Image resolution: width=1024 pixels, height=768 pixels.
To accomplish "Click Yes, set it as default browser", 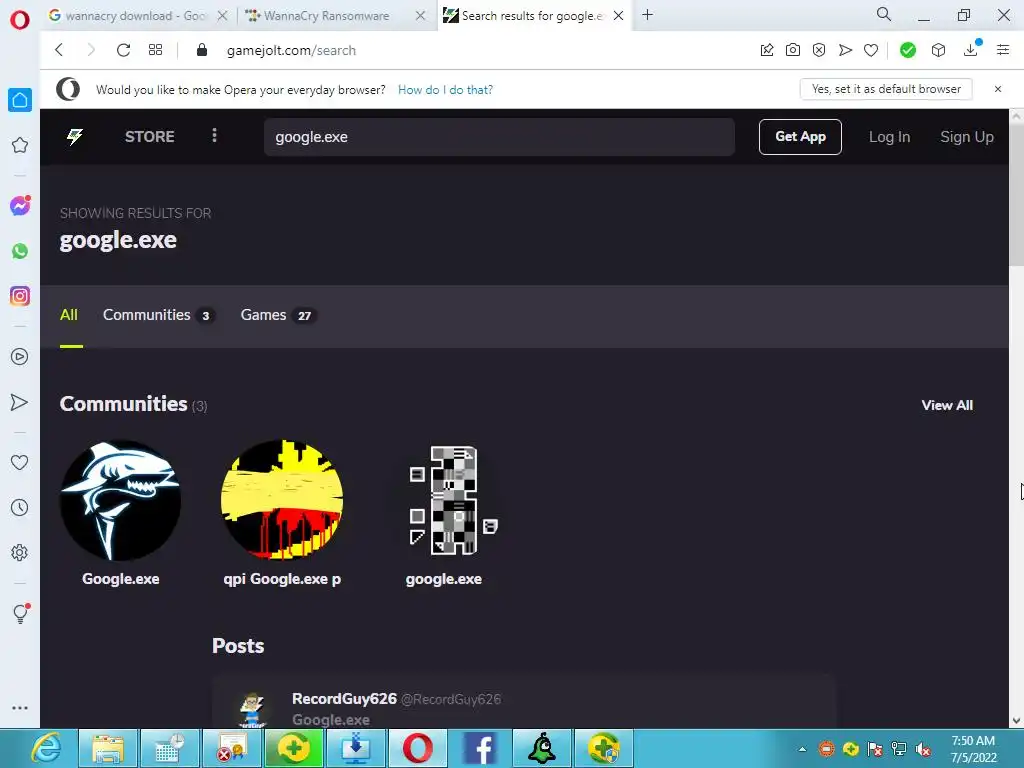I will click(886, 89).
